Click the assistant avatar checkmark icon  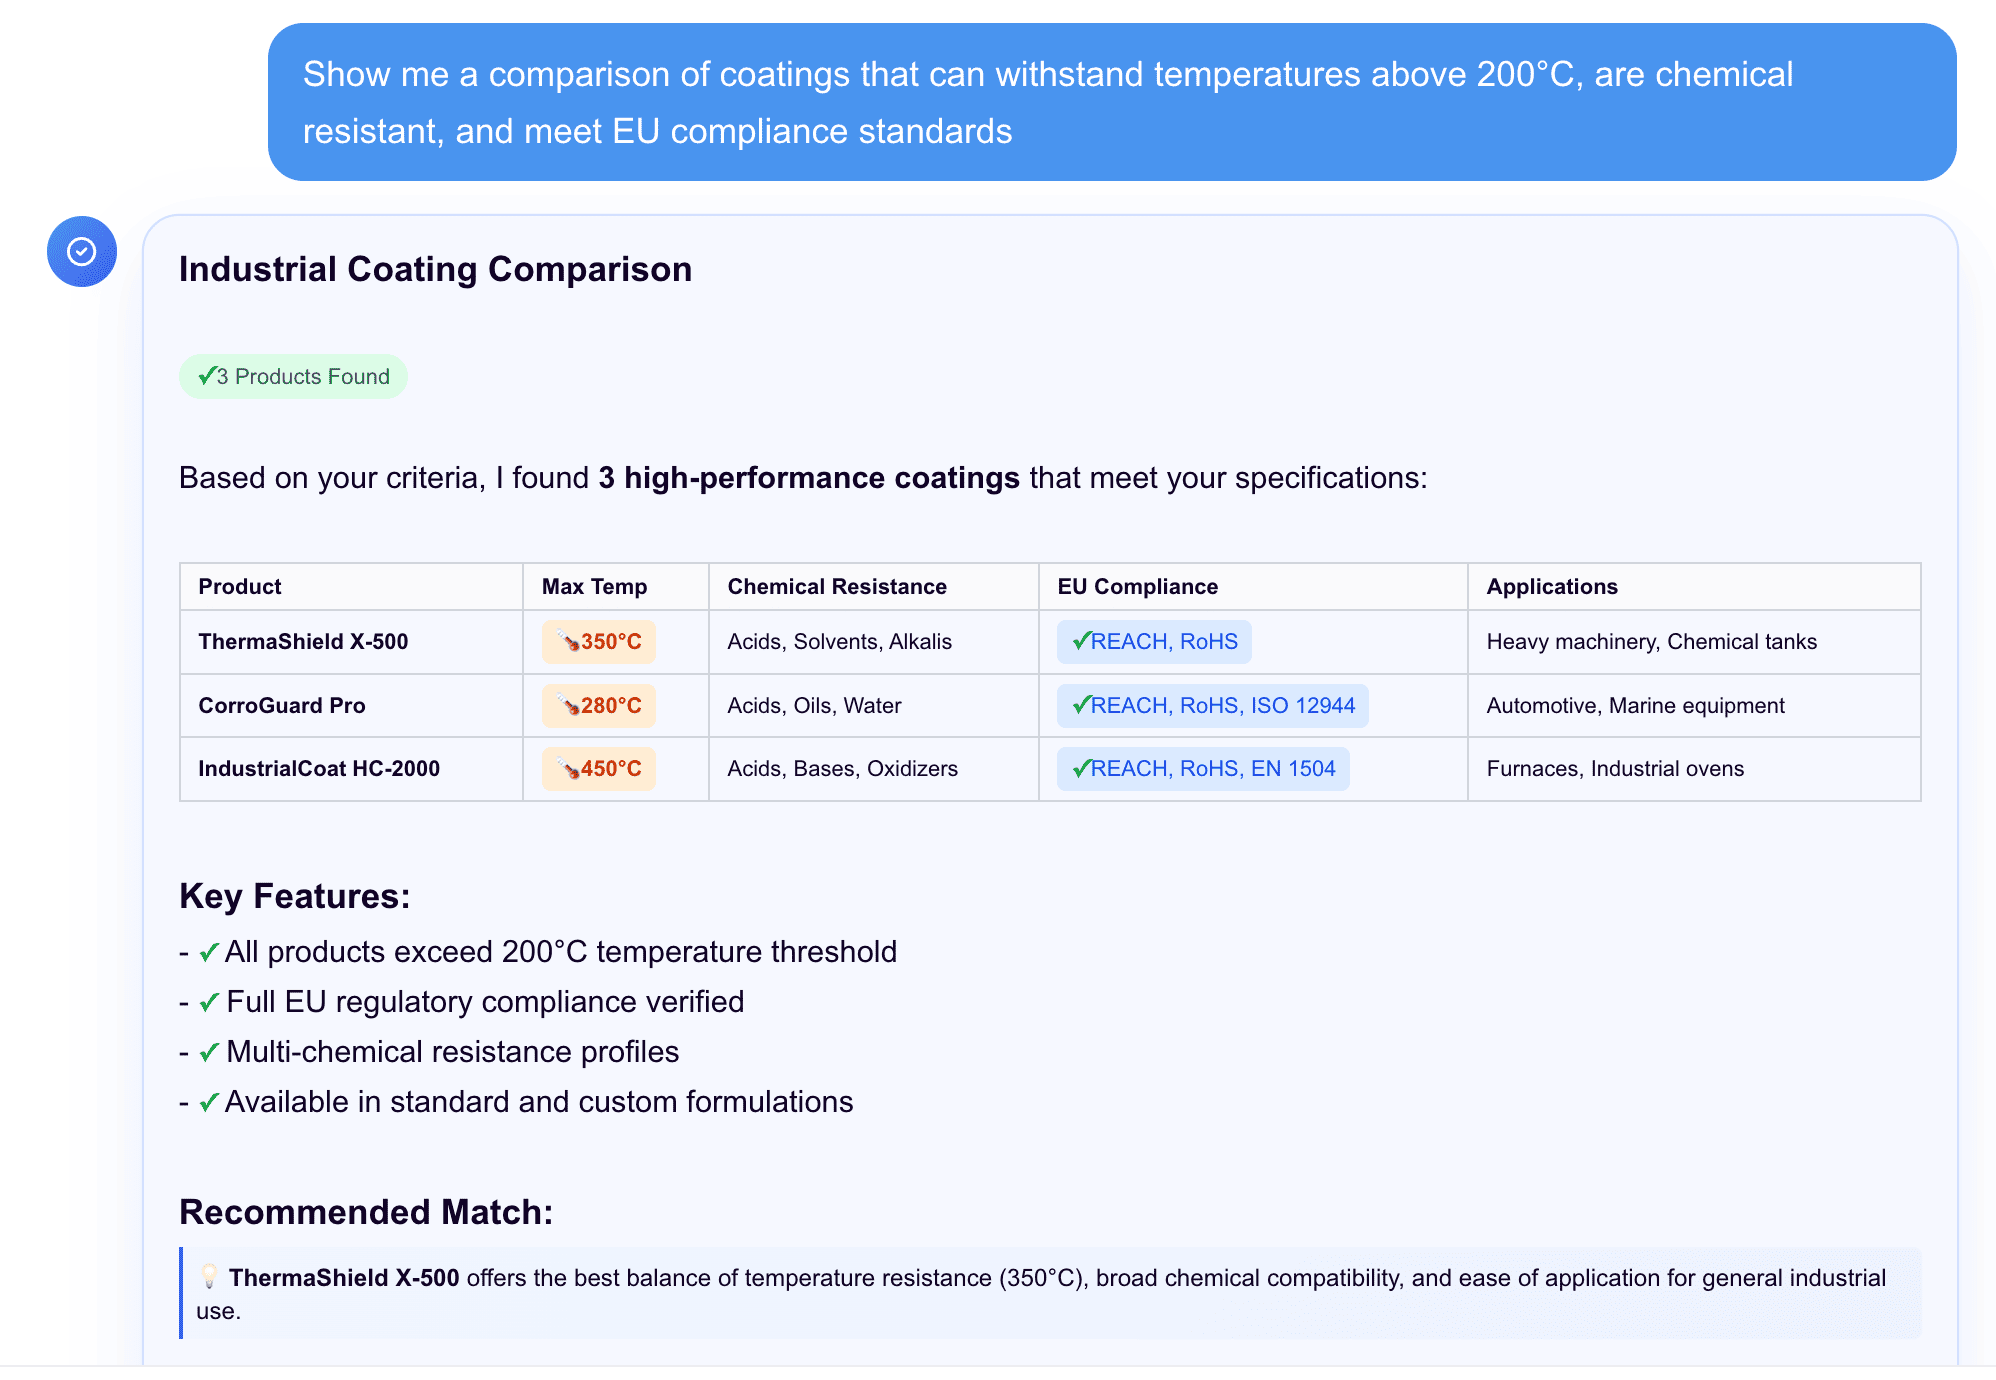pyautogui.click(x=82, y=251)
